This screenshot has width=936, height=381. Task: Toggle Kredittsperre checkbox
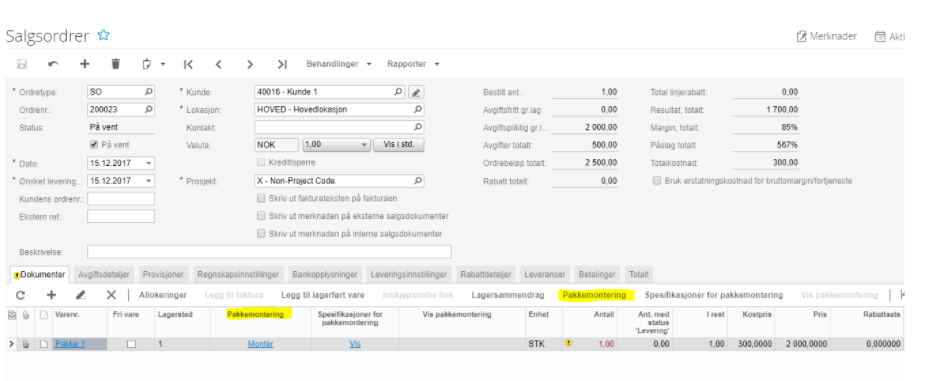click(261, 162)
